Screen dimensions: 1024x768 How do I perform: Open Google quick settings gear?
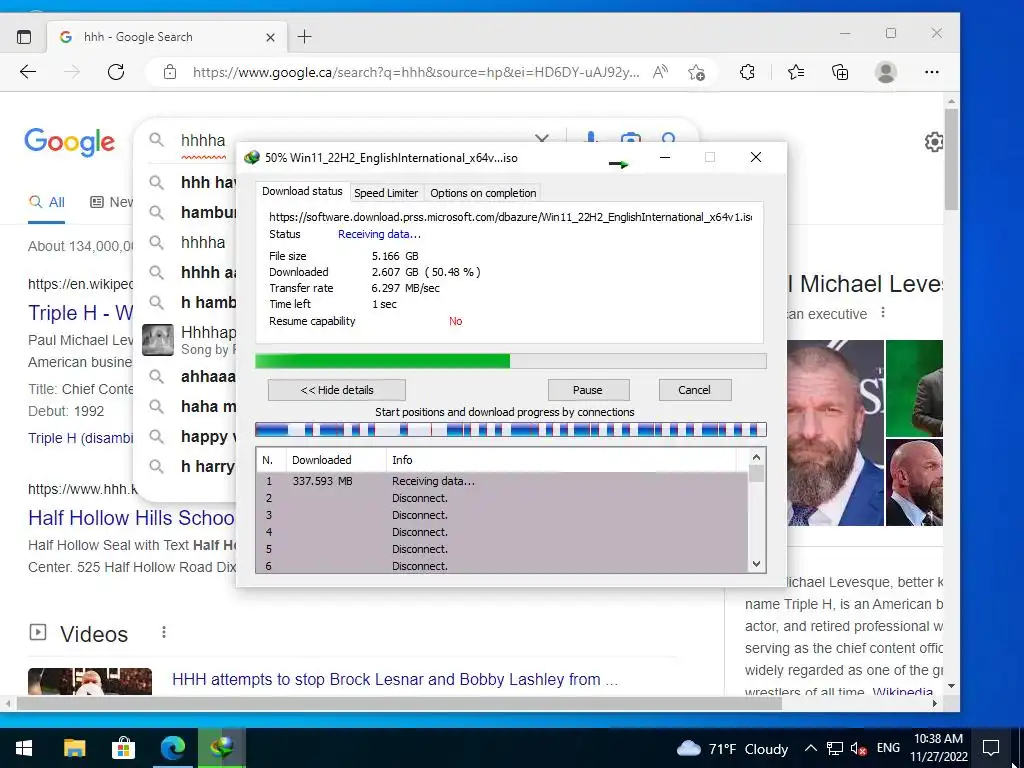[934, 142]
